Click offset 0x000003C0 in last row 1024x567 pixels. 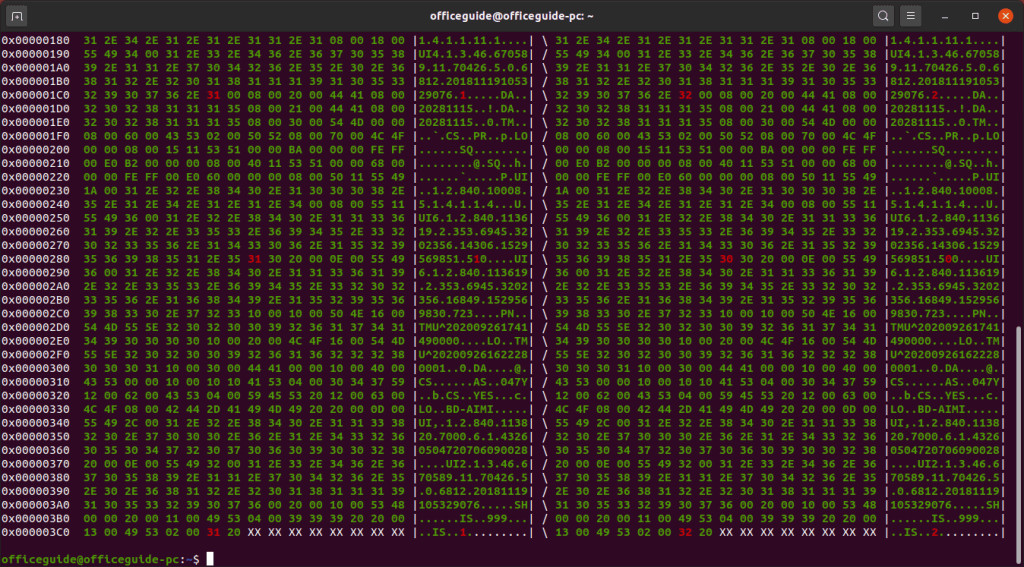pyautogui.click(x=36, y=532)
